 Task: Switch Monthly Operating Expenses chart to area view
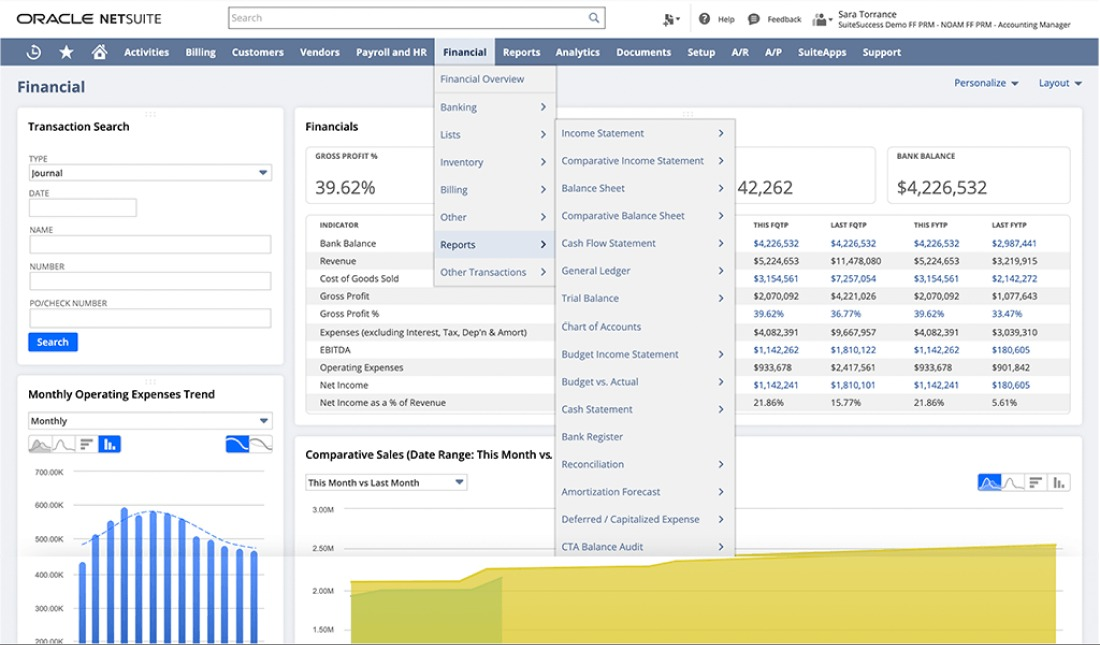pyautogui.click(x=40, y=444)
